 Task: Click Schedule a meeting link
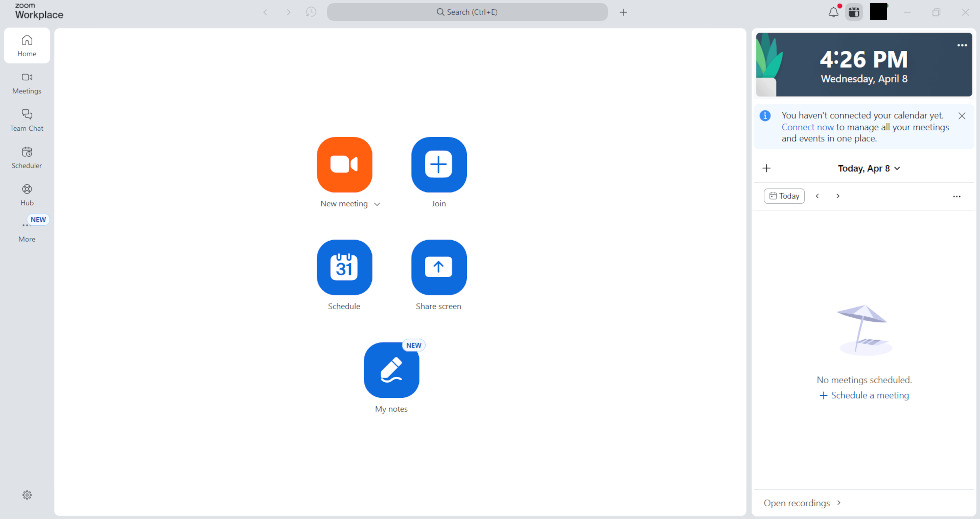click(864, 395)
